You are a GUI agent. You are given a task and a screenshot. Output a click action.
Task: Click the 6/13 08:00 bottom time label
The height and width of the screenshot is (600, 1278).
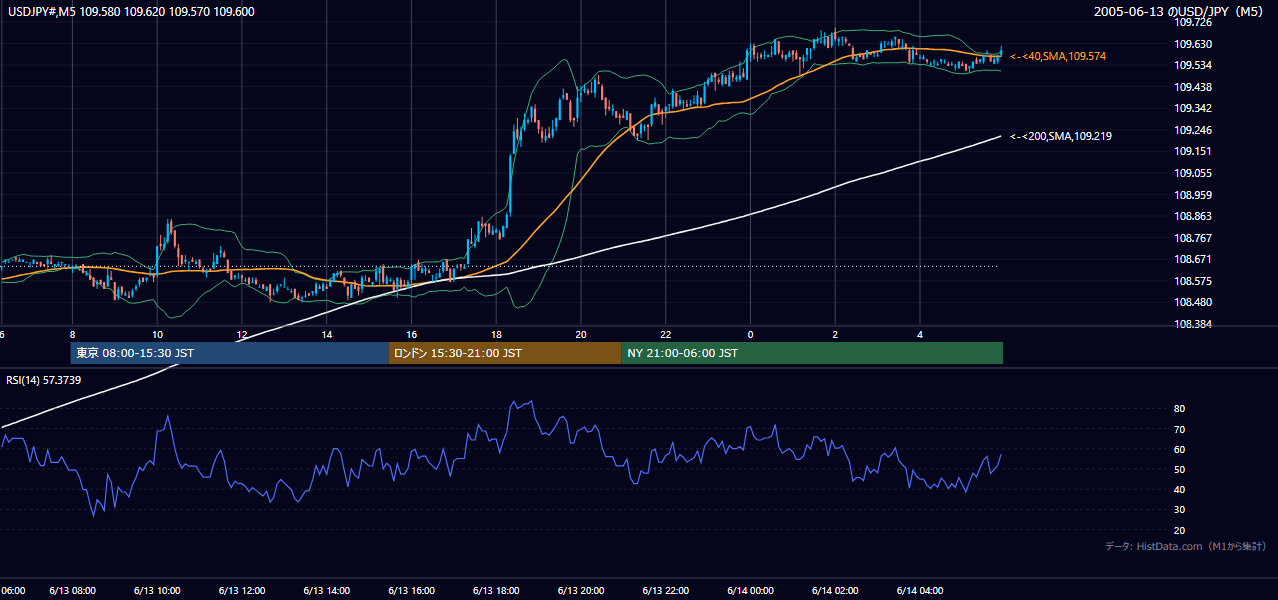[72, 591]
